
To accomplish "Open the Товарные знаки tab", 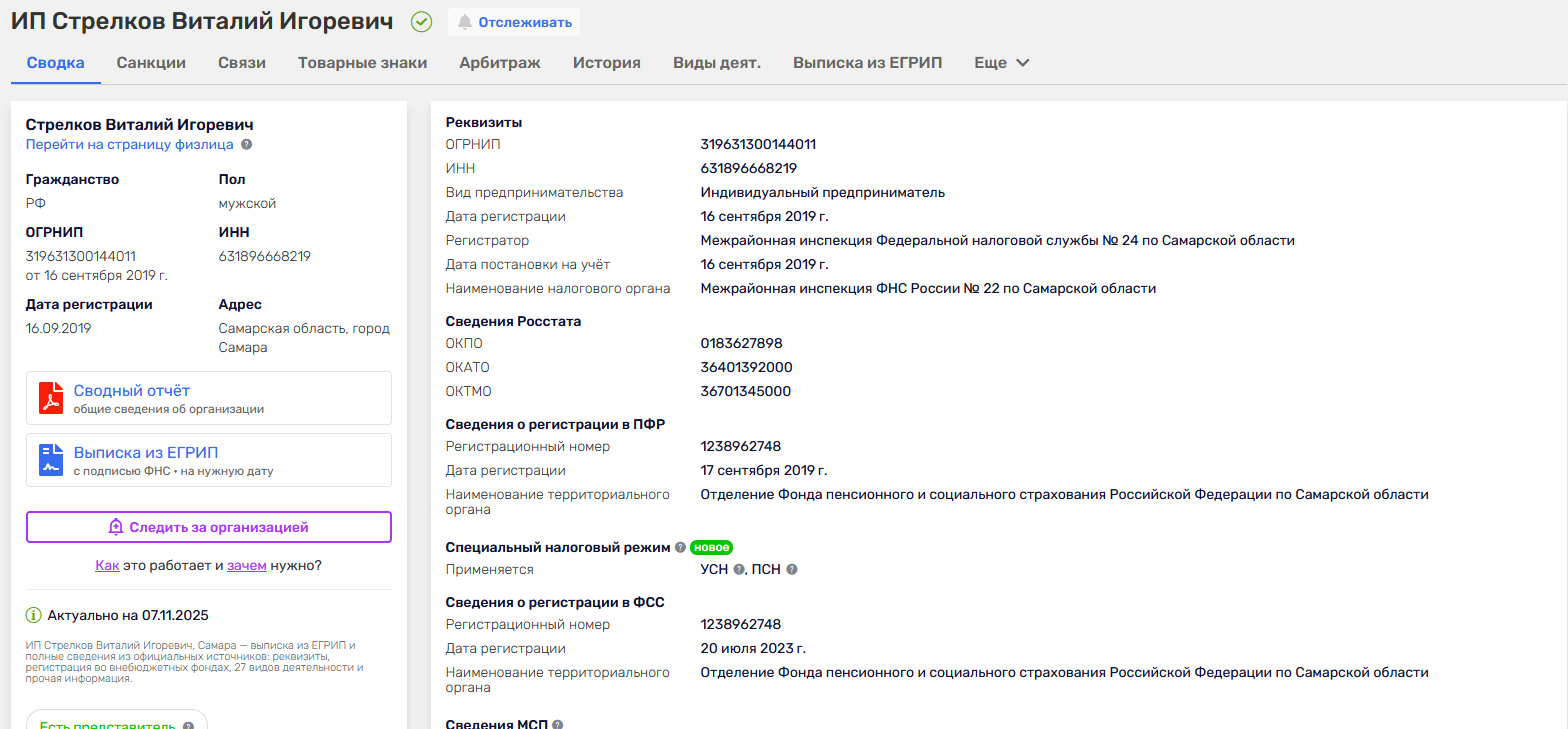I will coord(362,63).
